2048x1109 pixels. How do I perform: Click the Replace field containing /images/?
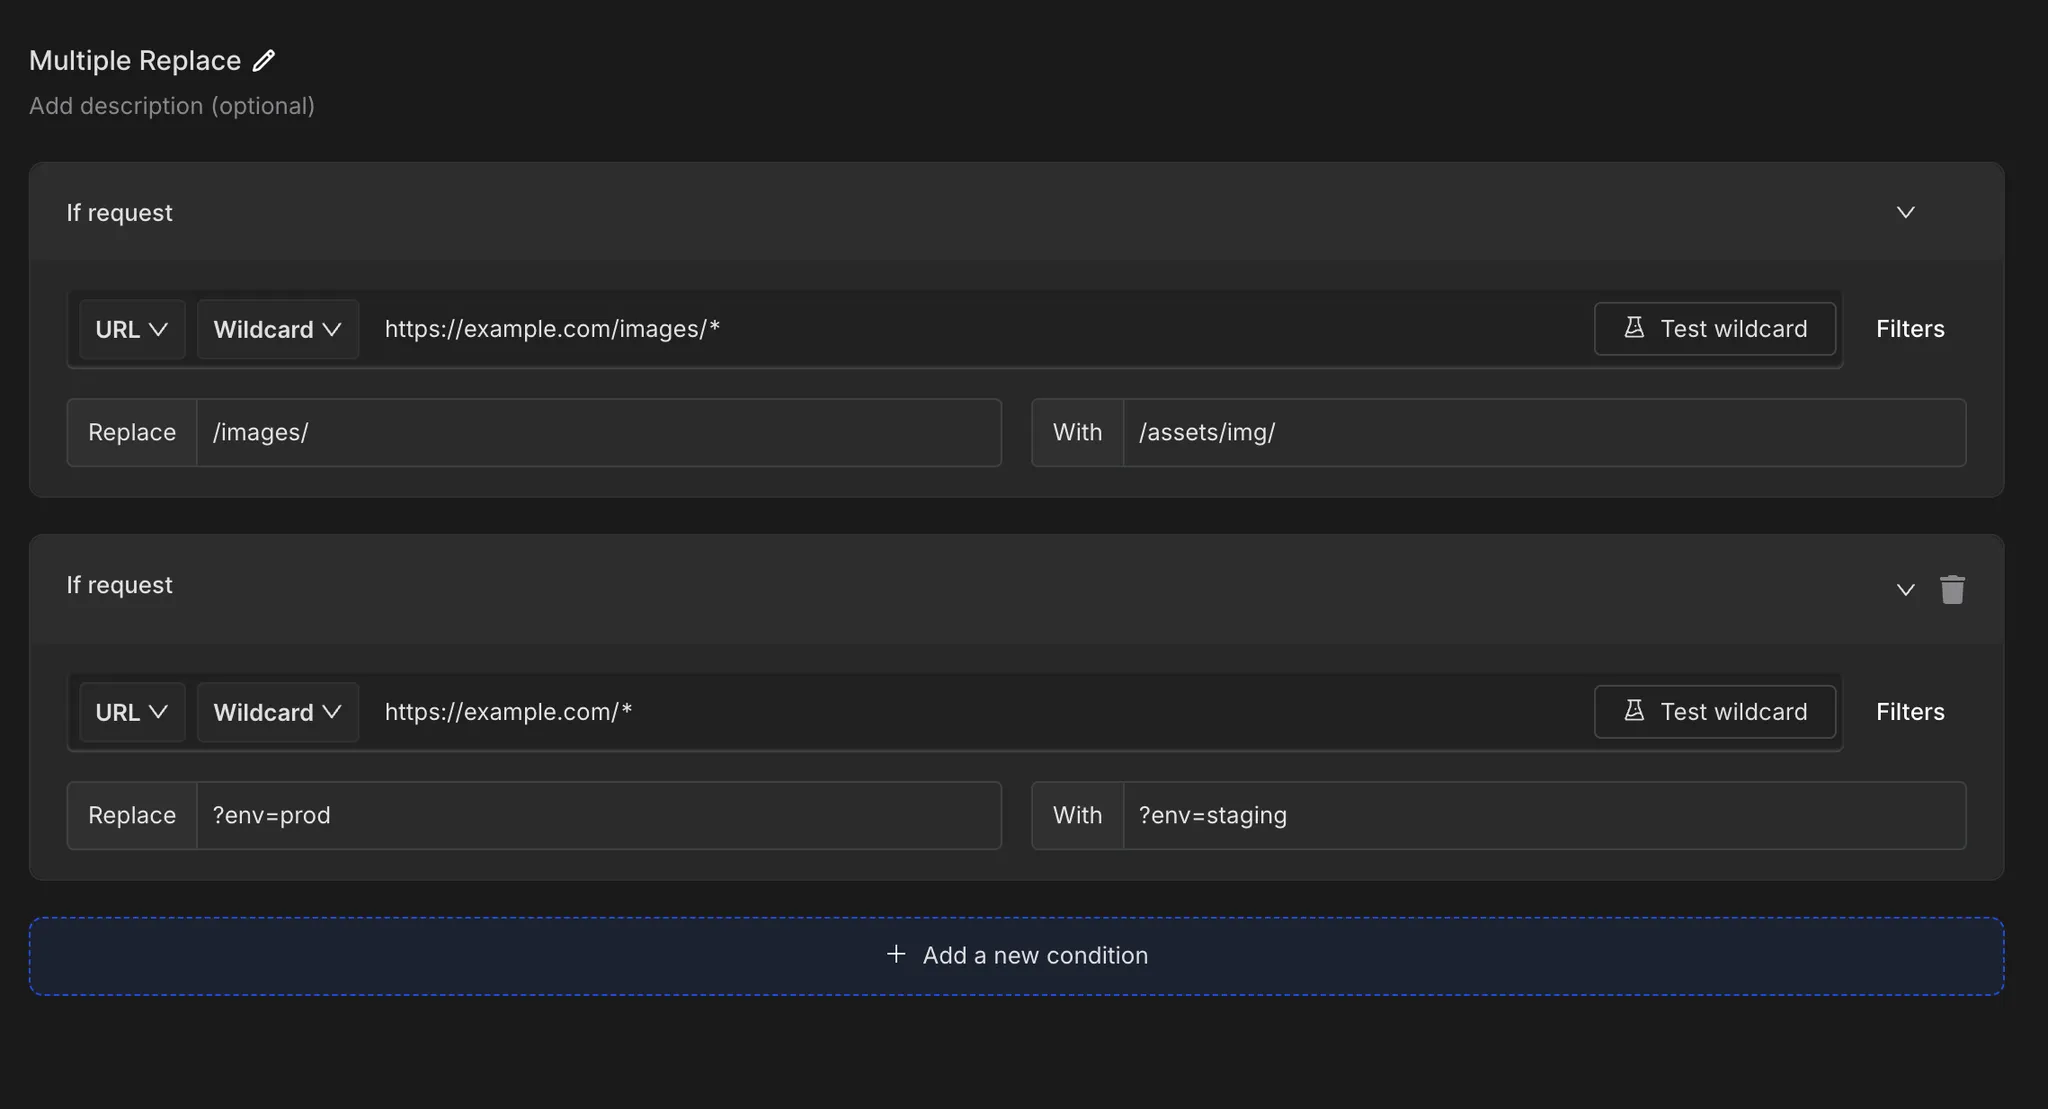[598, 433]
